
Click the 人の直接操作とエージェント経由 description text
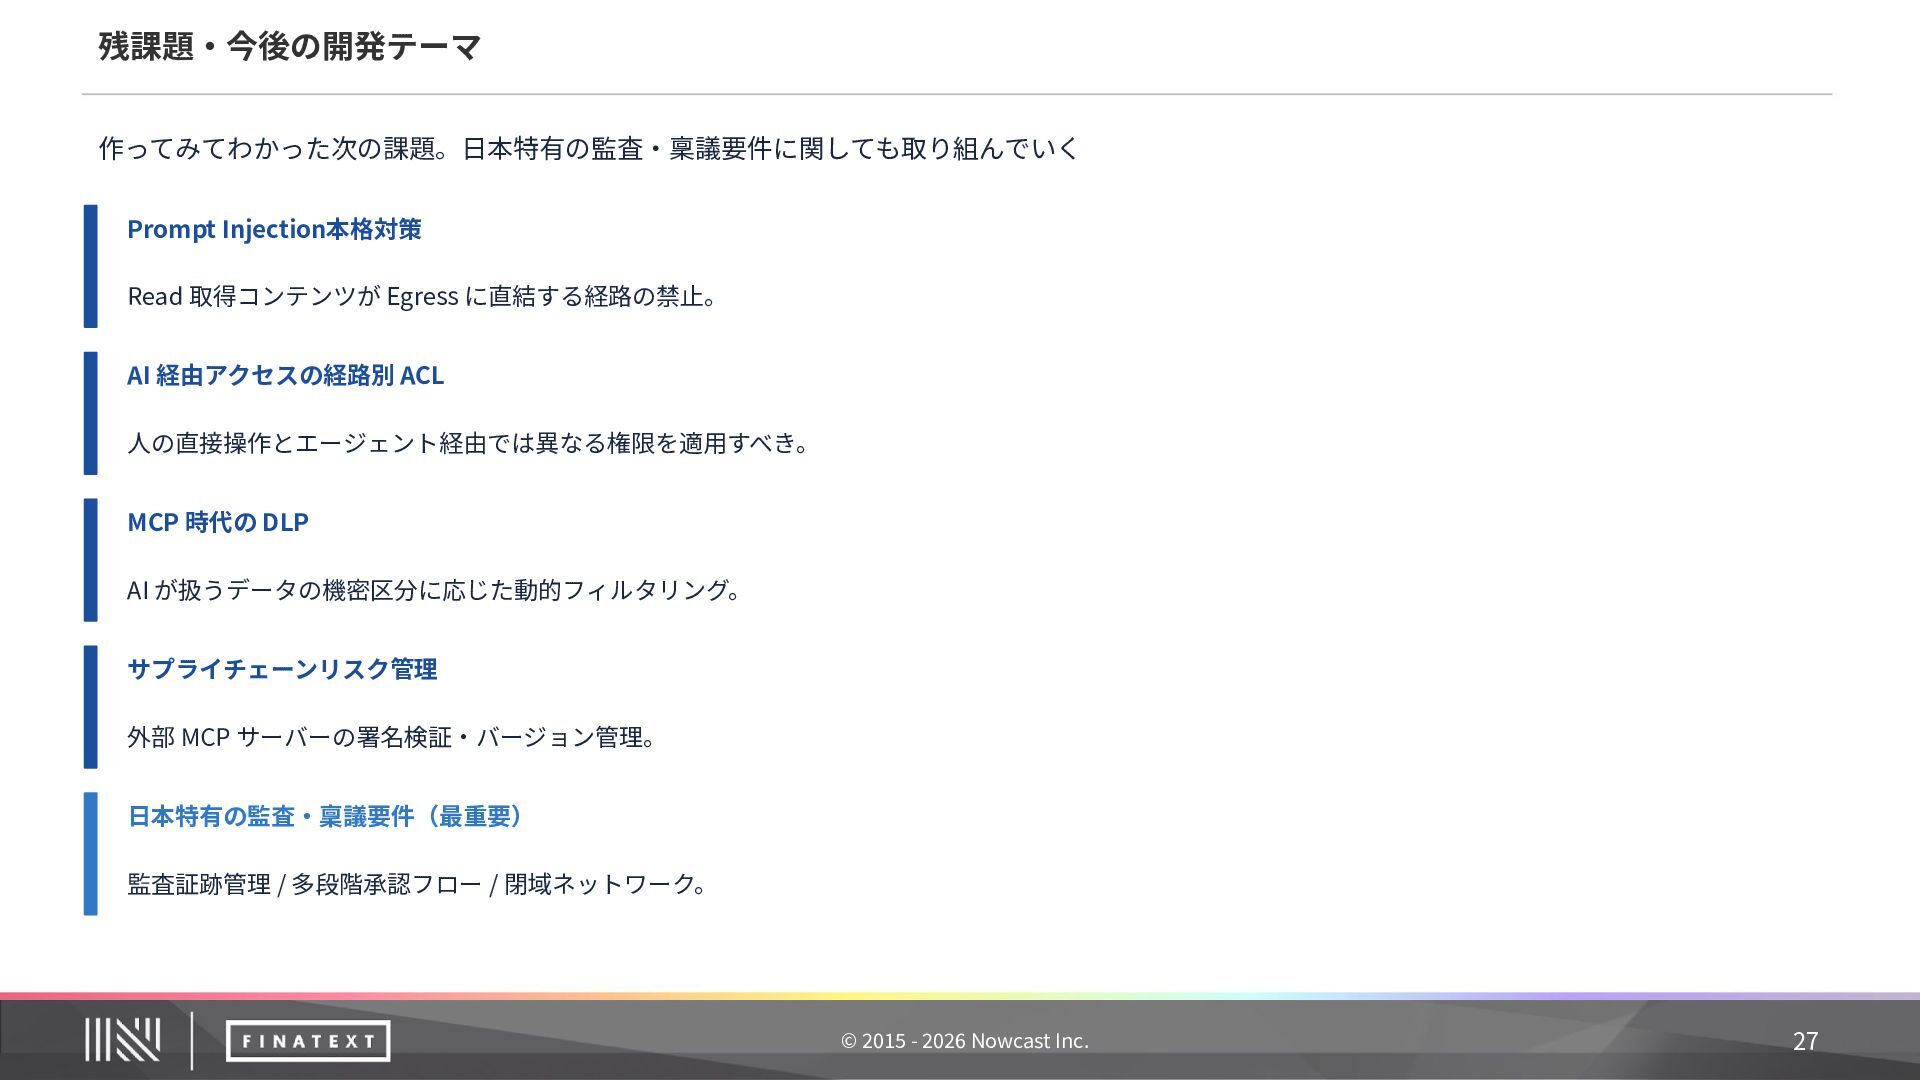click(467, 443)
